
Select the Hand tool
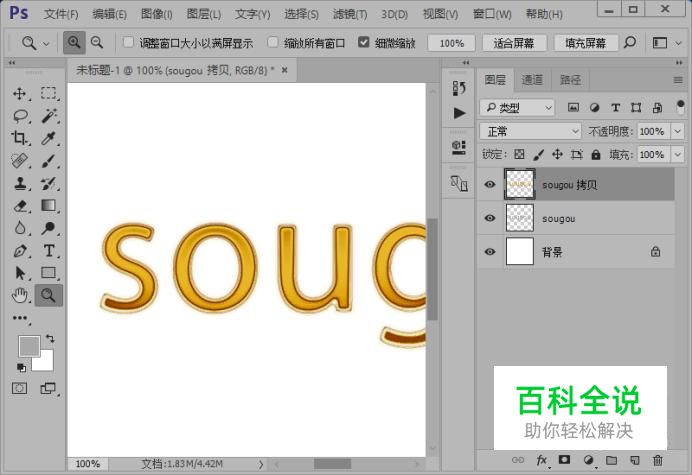20,295
